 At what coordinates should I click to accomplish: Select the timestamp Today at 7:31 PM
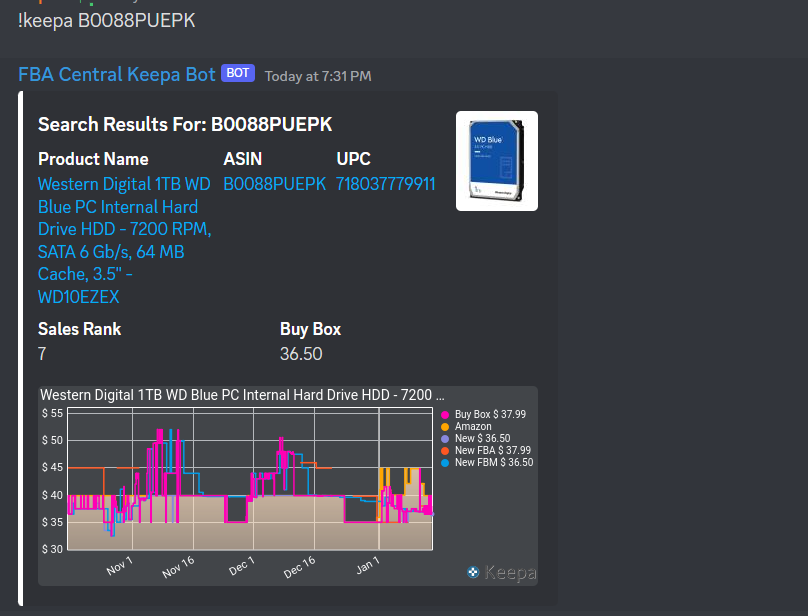coord(319,76)
